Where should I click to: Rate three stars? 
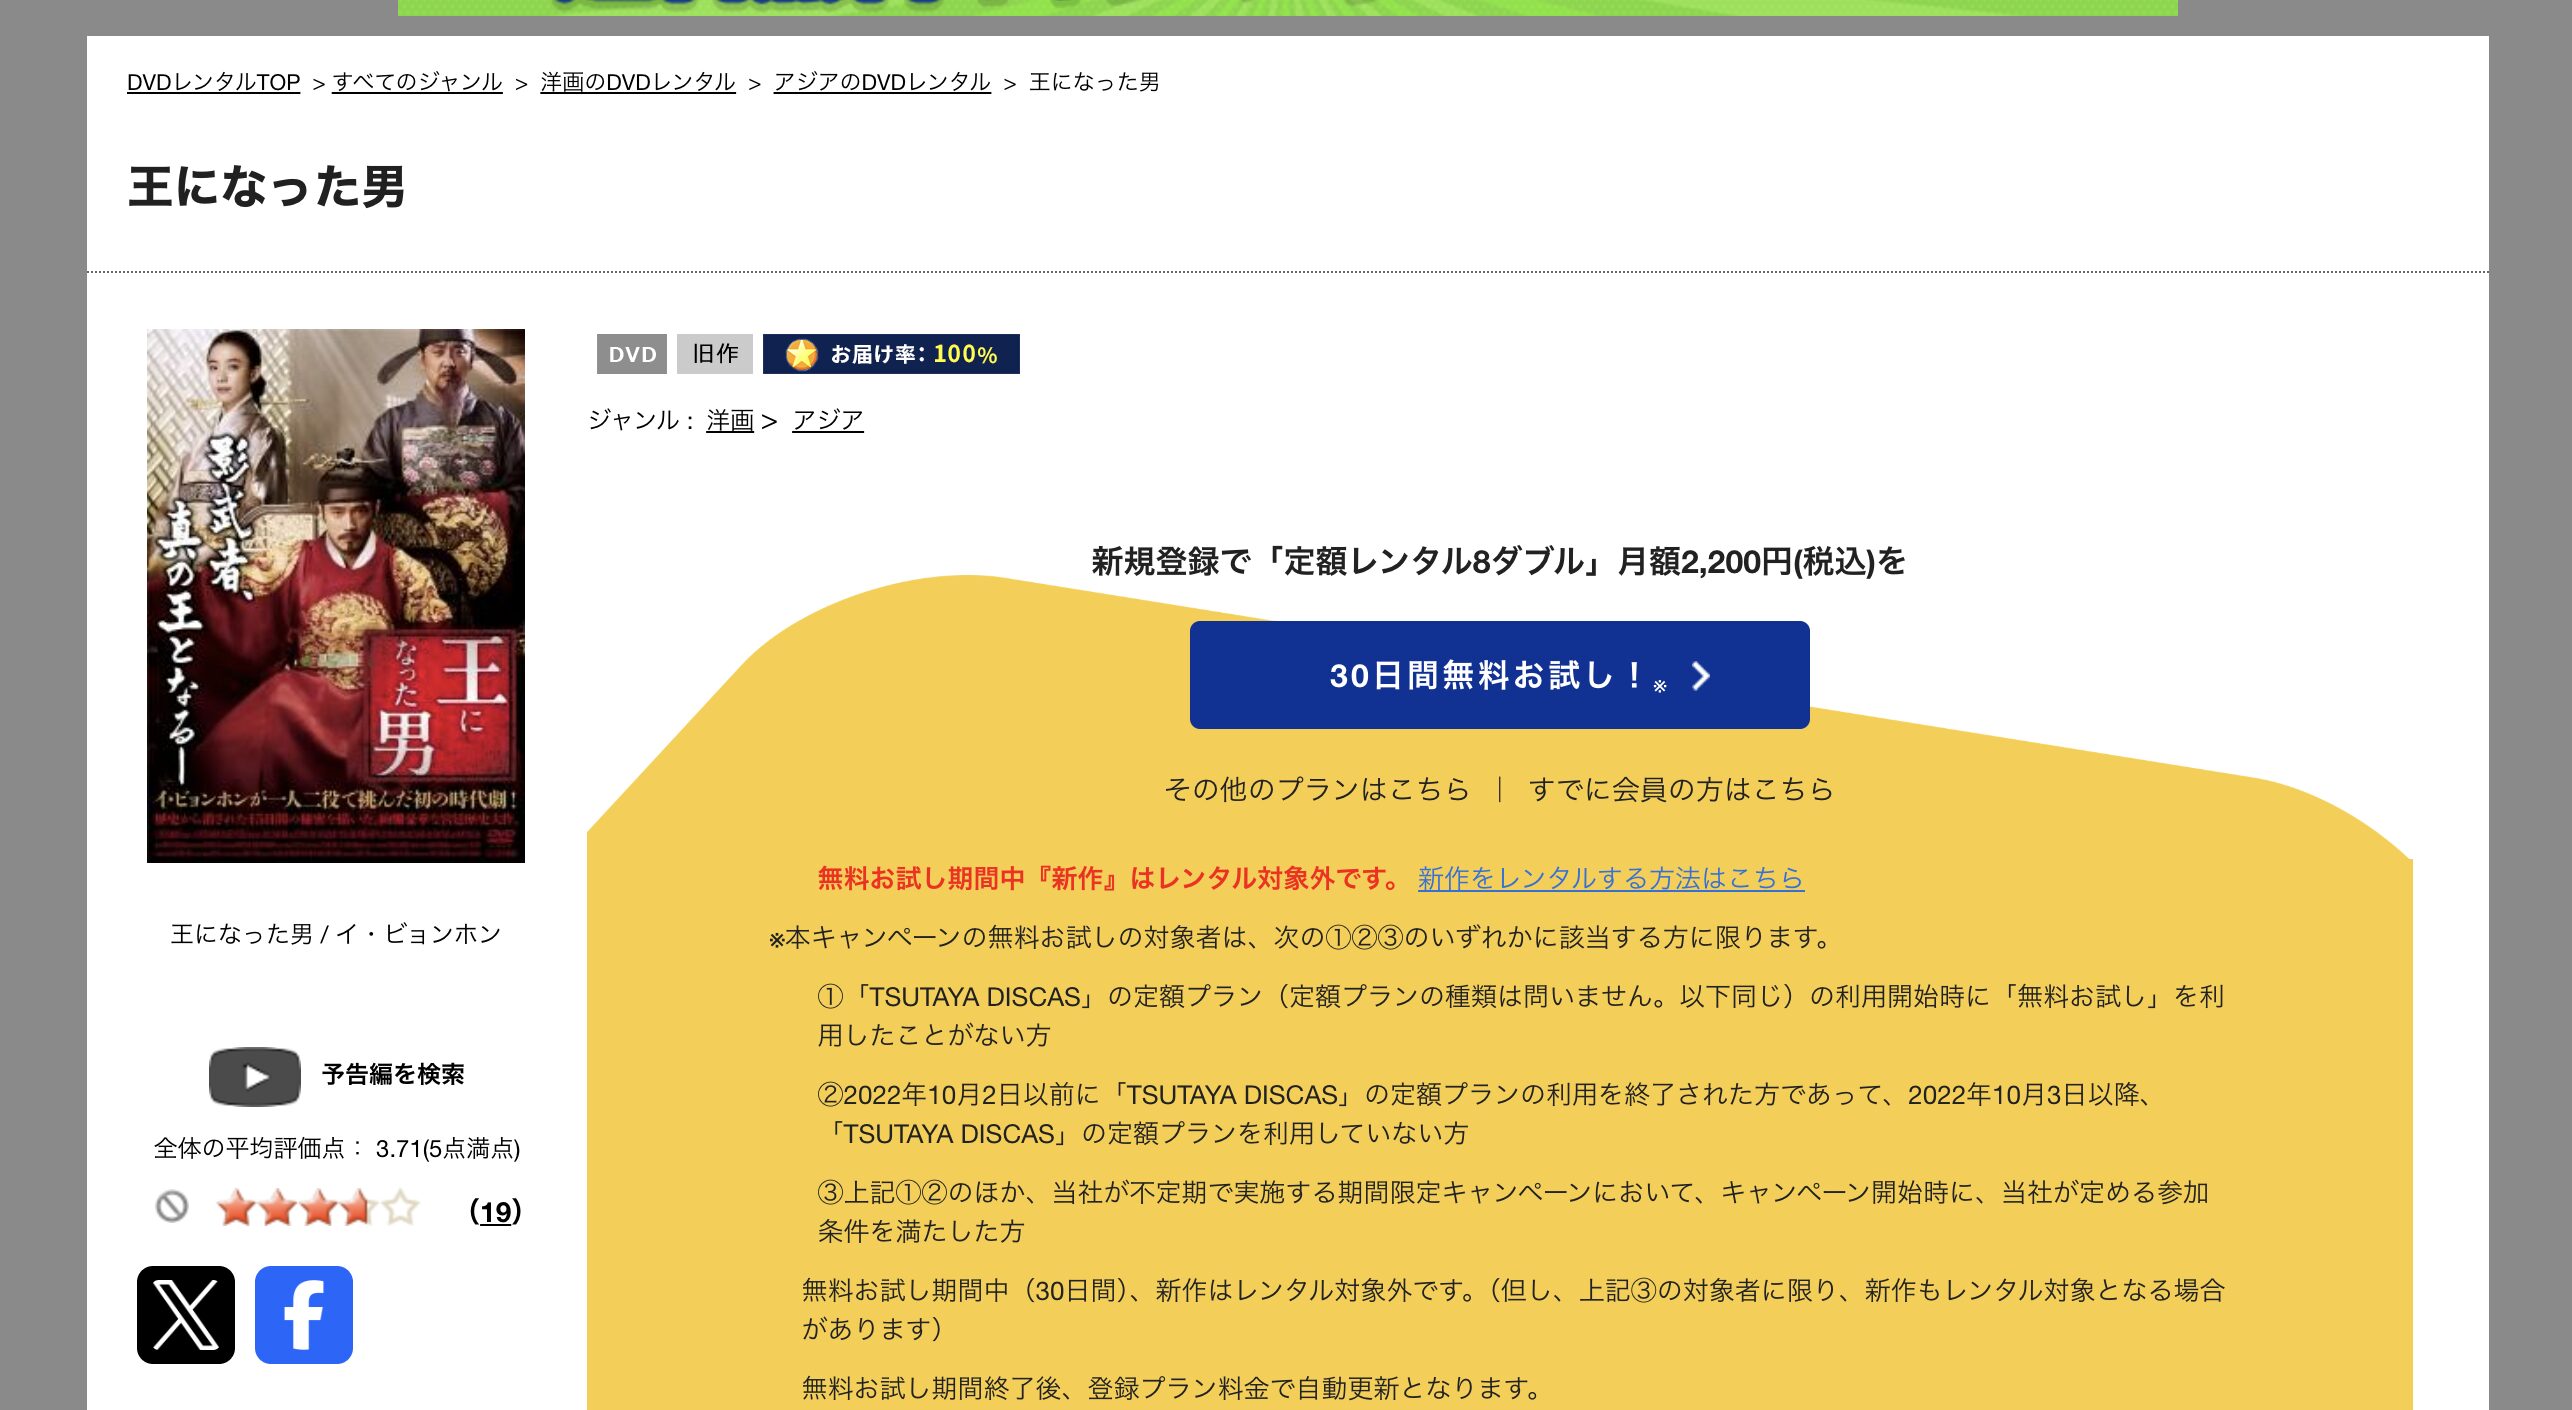click(x=319, y=1209)
